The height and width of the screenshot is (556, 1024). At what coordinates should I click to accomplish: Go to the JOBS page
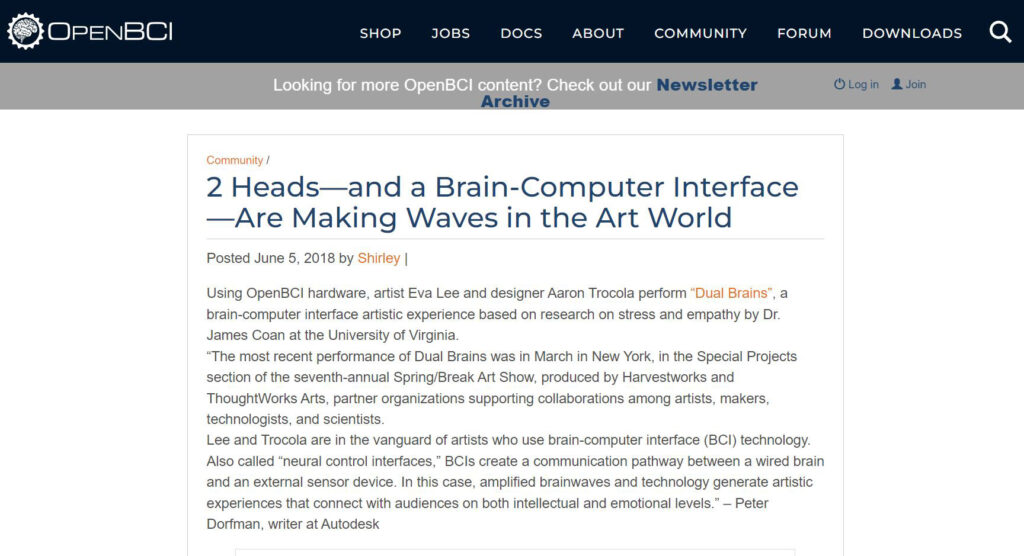coord(451,33)
